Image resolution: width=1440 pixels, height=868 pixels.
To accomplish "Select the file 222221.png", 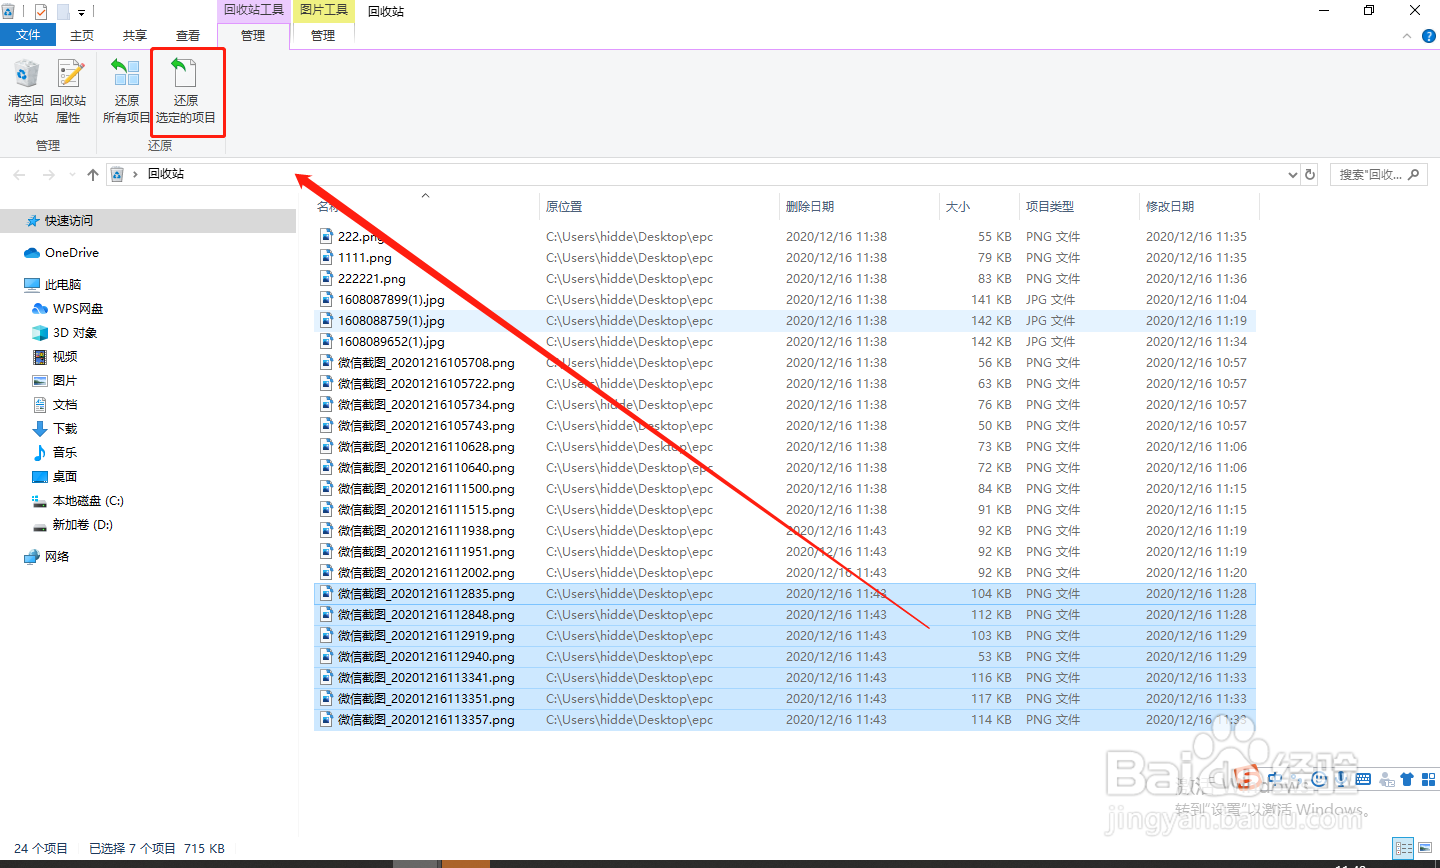I will tap(372, 279).
